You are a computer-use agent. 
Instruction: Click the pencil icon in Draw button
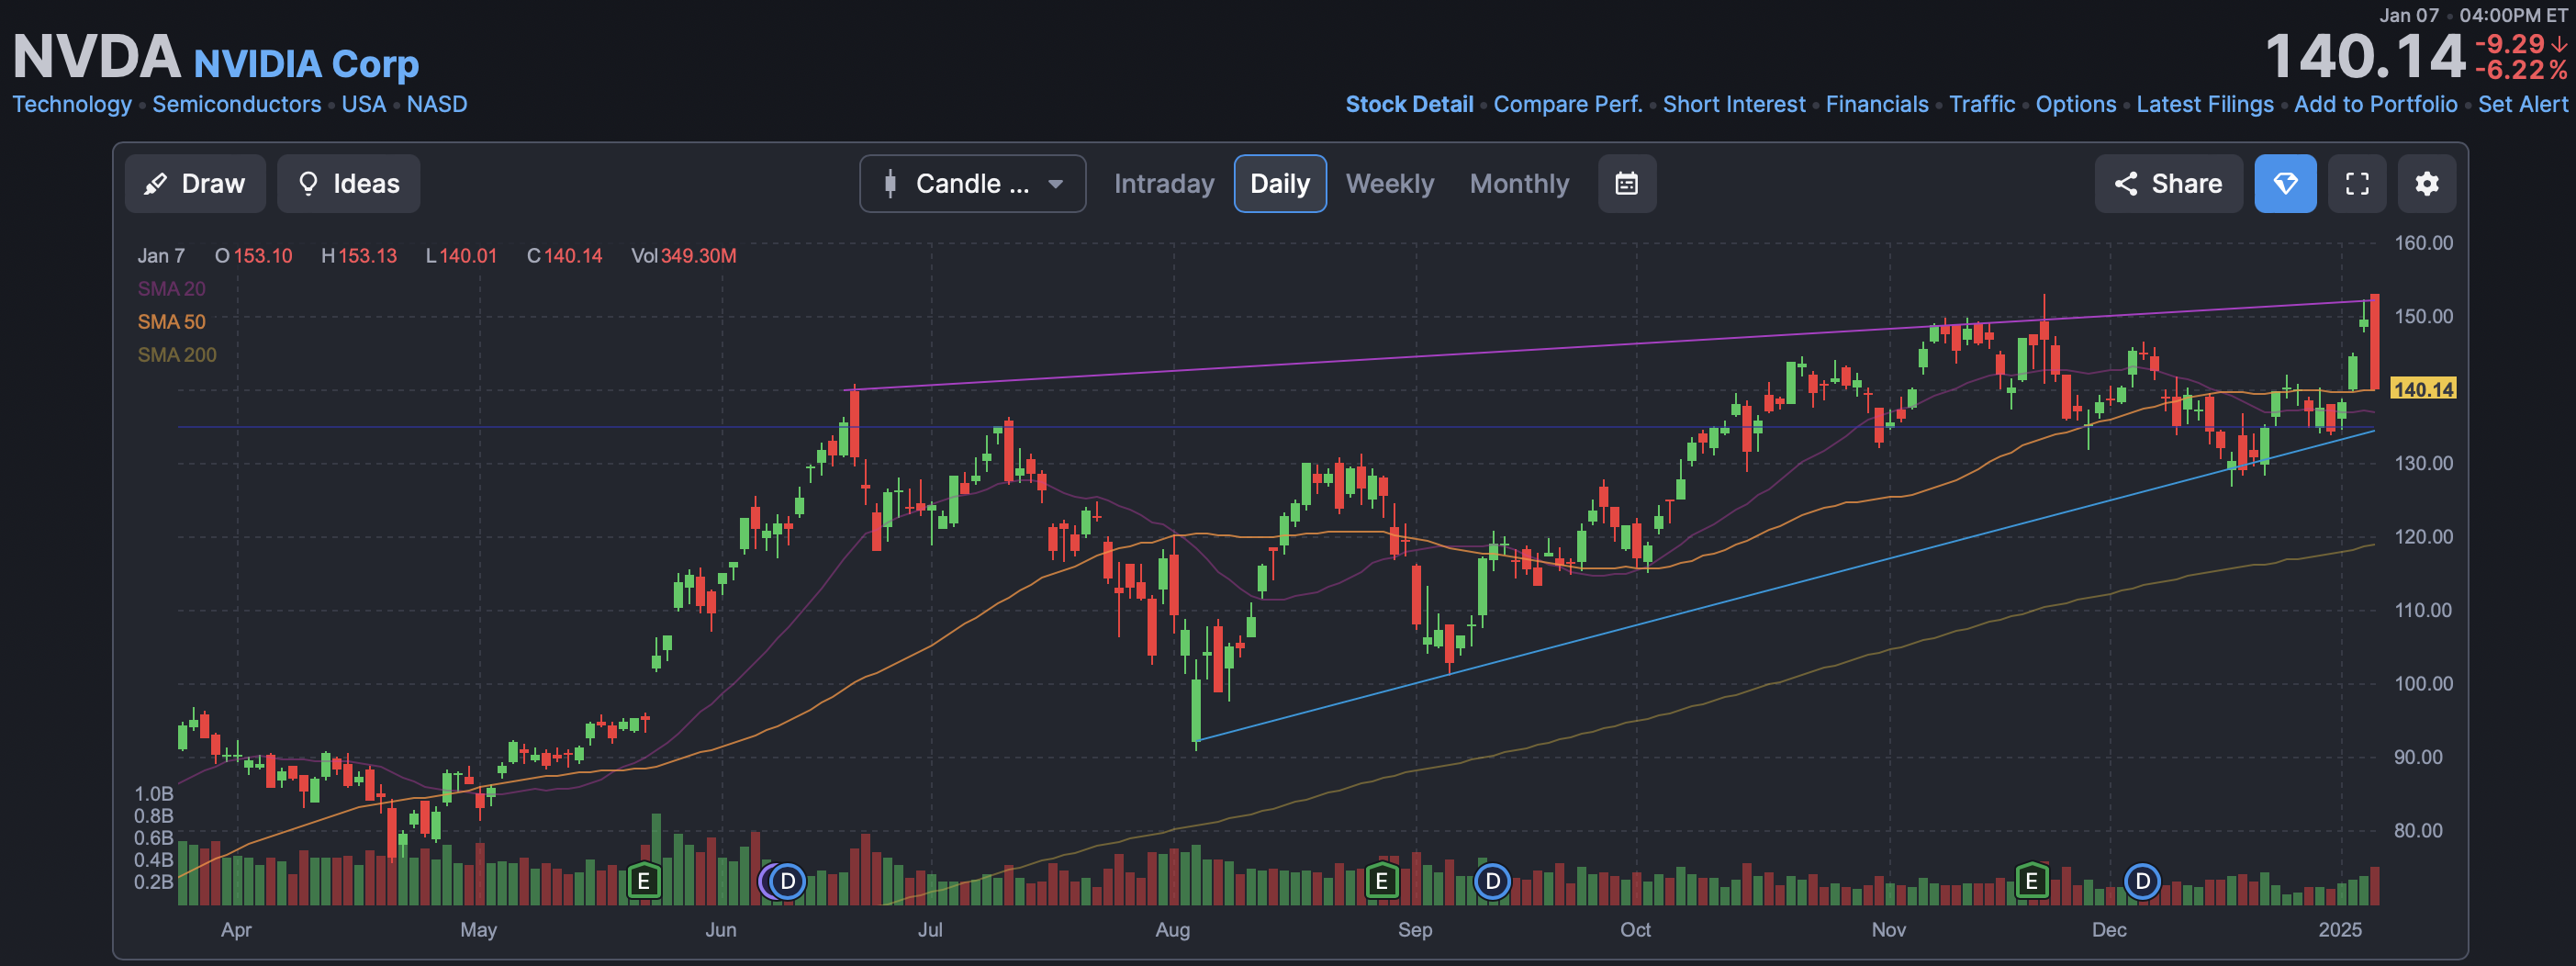(156, 184)
